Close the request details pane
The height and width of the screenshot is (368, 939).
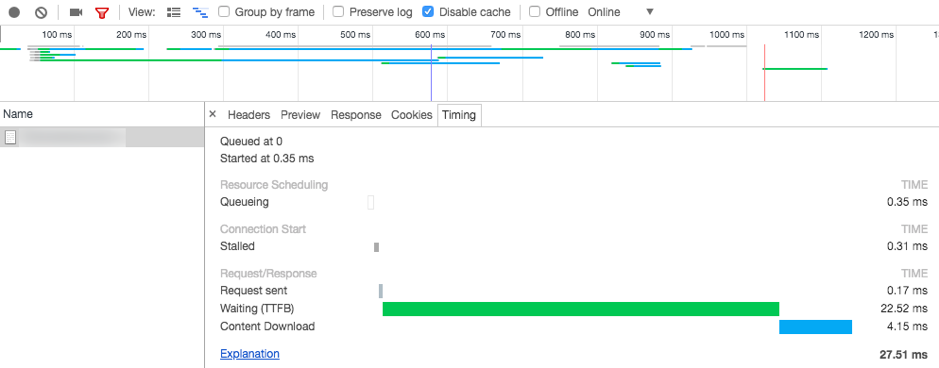(213, 114)
